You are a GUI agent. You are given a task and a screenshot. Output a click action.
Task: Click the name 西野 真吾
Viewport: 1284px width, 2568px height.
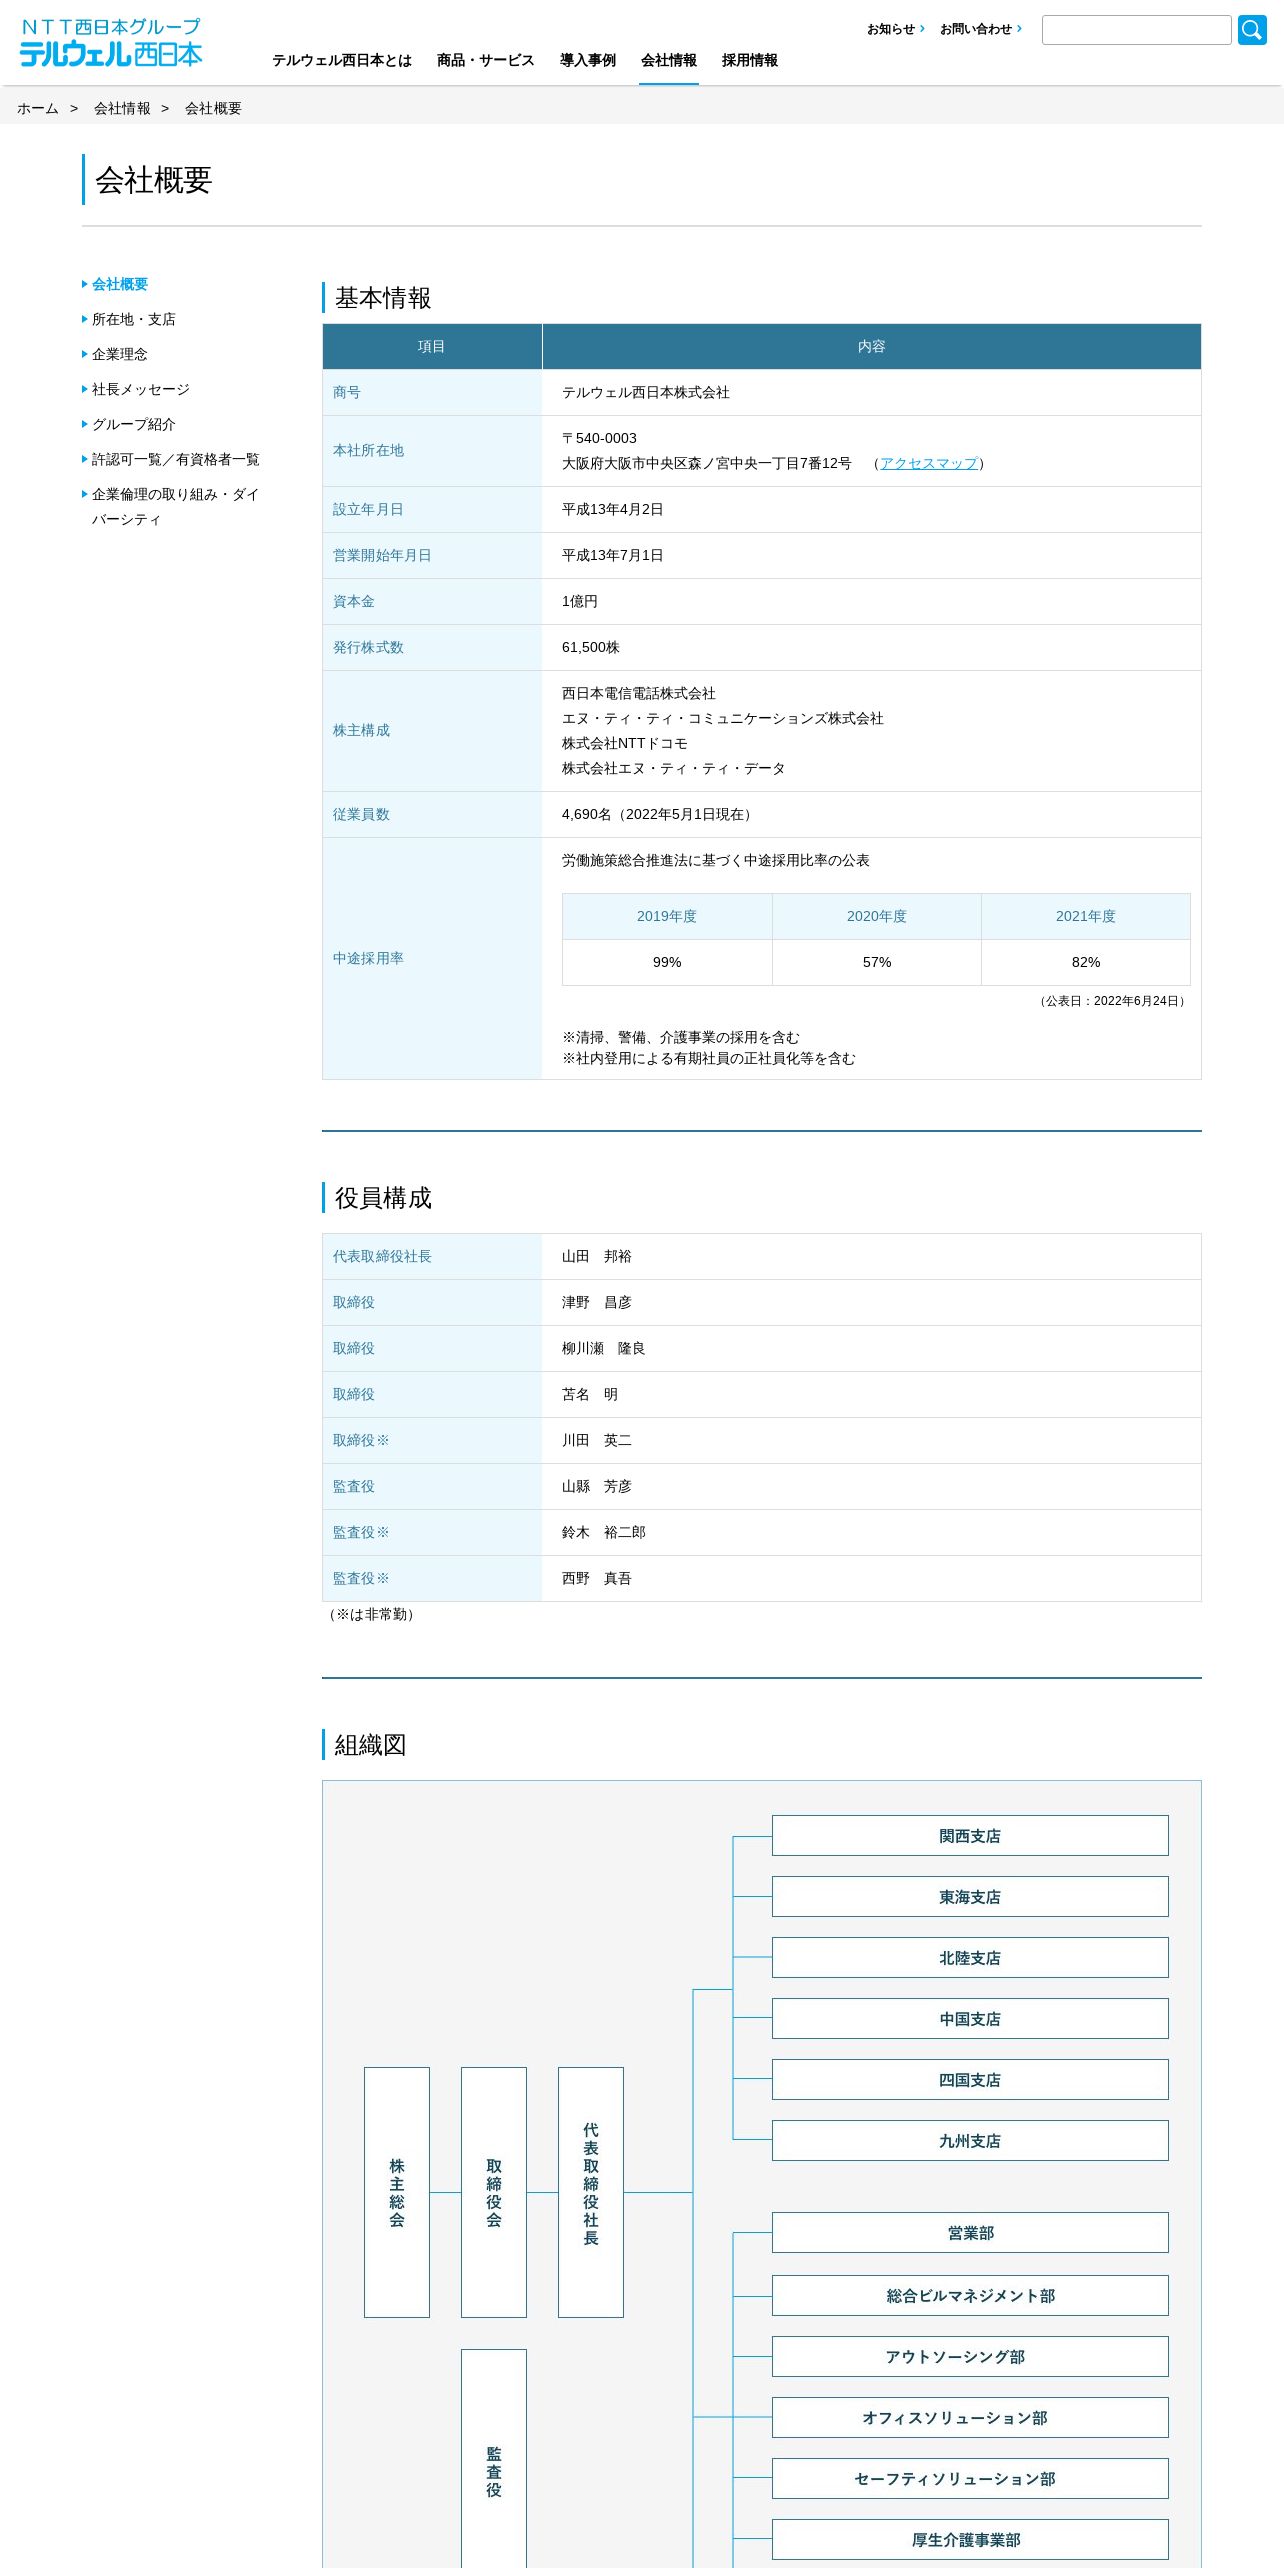597,1578
